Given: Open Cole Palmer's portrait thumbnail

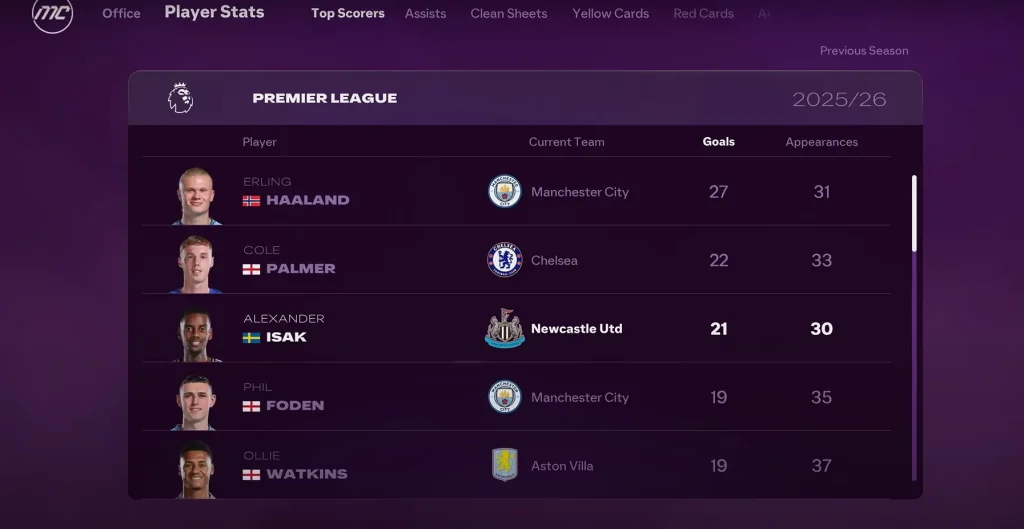Looking at the screenshot, I should click(196, 264).
